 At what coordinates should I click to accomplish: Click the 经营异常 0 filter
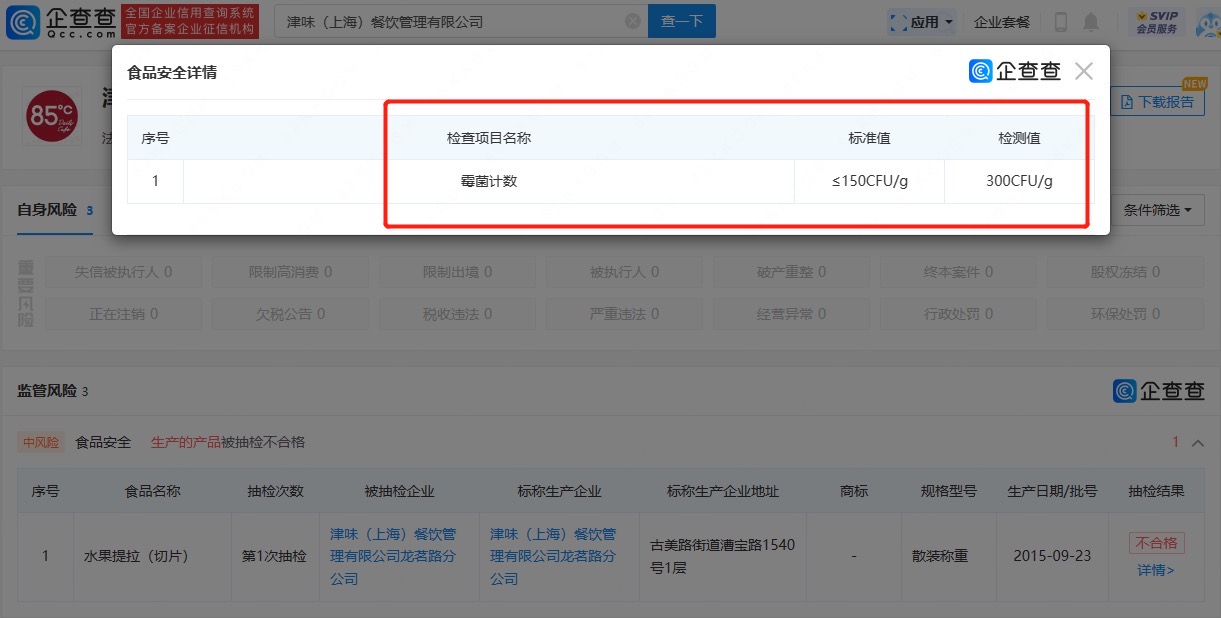[x=791, y=314]
